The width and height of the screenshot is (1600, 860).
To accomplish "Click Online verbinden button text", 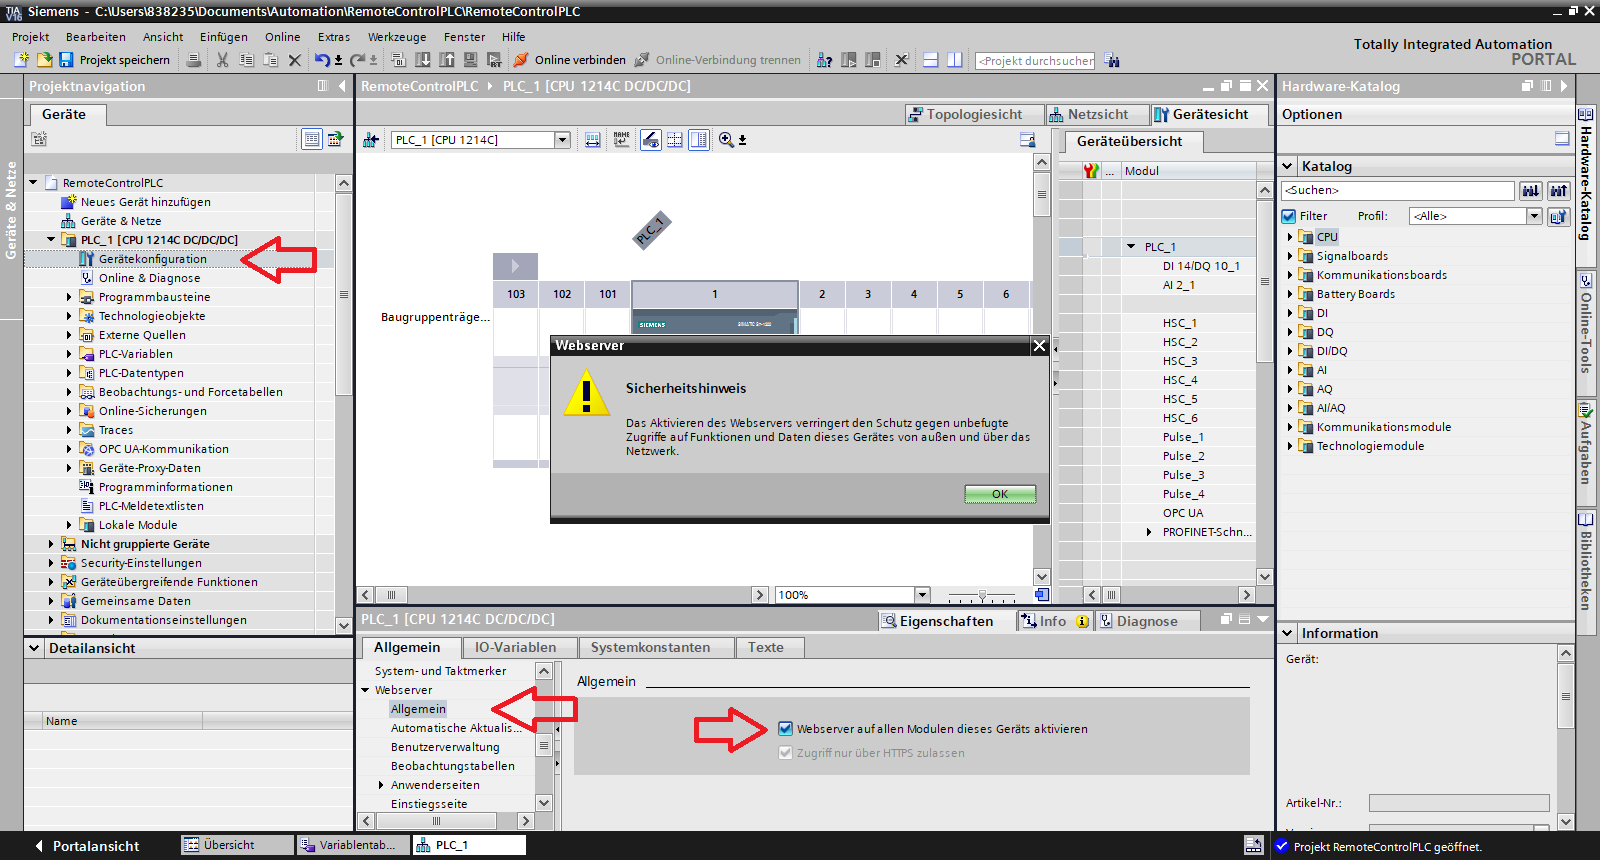I will tap(580, 60).
